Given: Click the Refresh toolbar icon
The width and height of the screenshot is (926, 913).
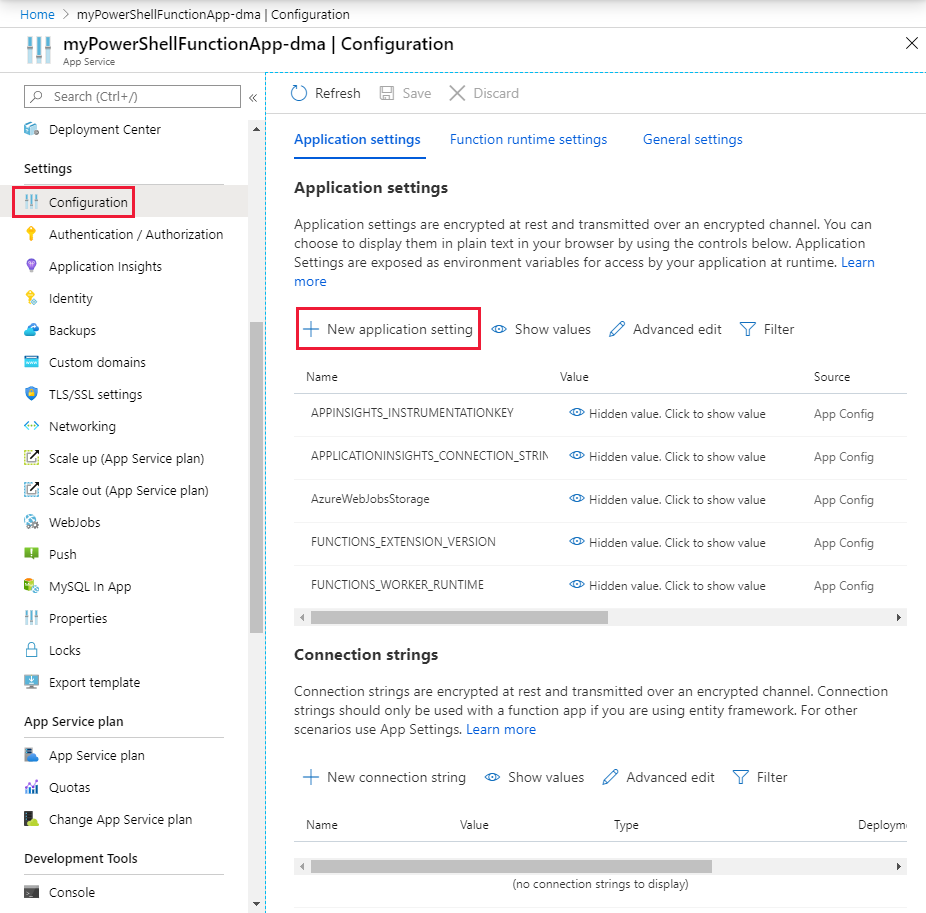Looking at the screenshot, I should (299, 93).
